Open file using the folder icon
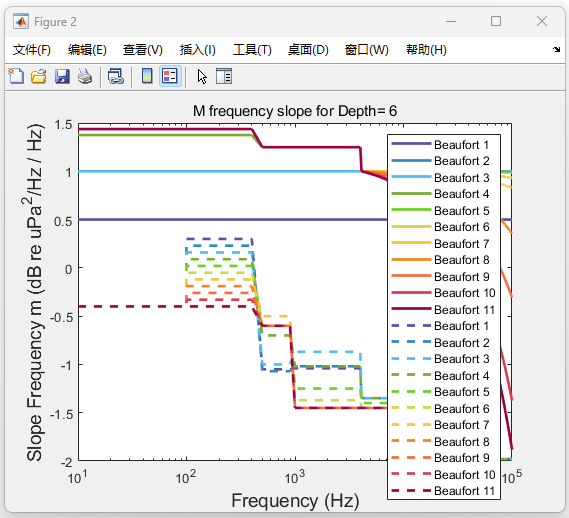The image size is (569, 518). pos(38,77)
